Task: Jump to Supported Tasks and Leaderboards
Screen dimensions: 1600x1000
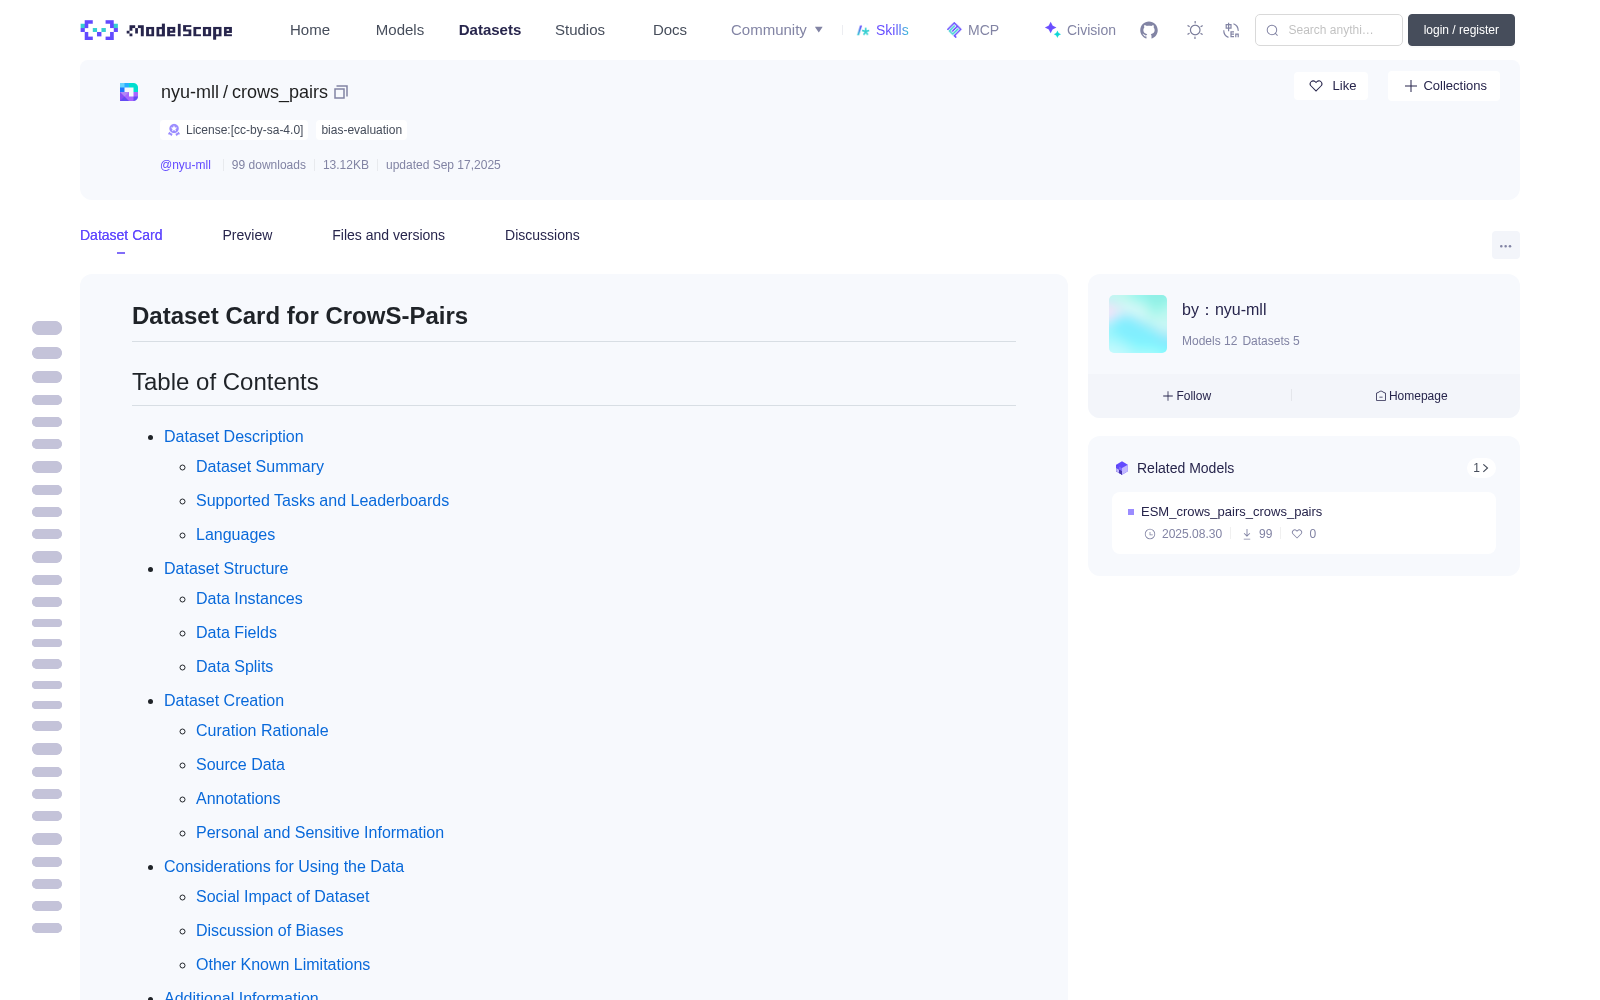Action: coord(322,501)
